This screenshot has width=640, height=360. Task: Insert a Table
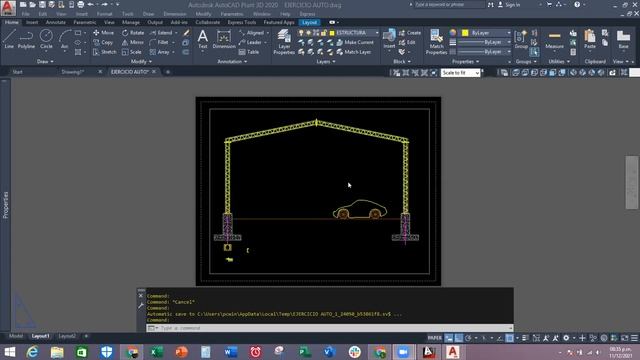(x=249, y=52)
